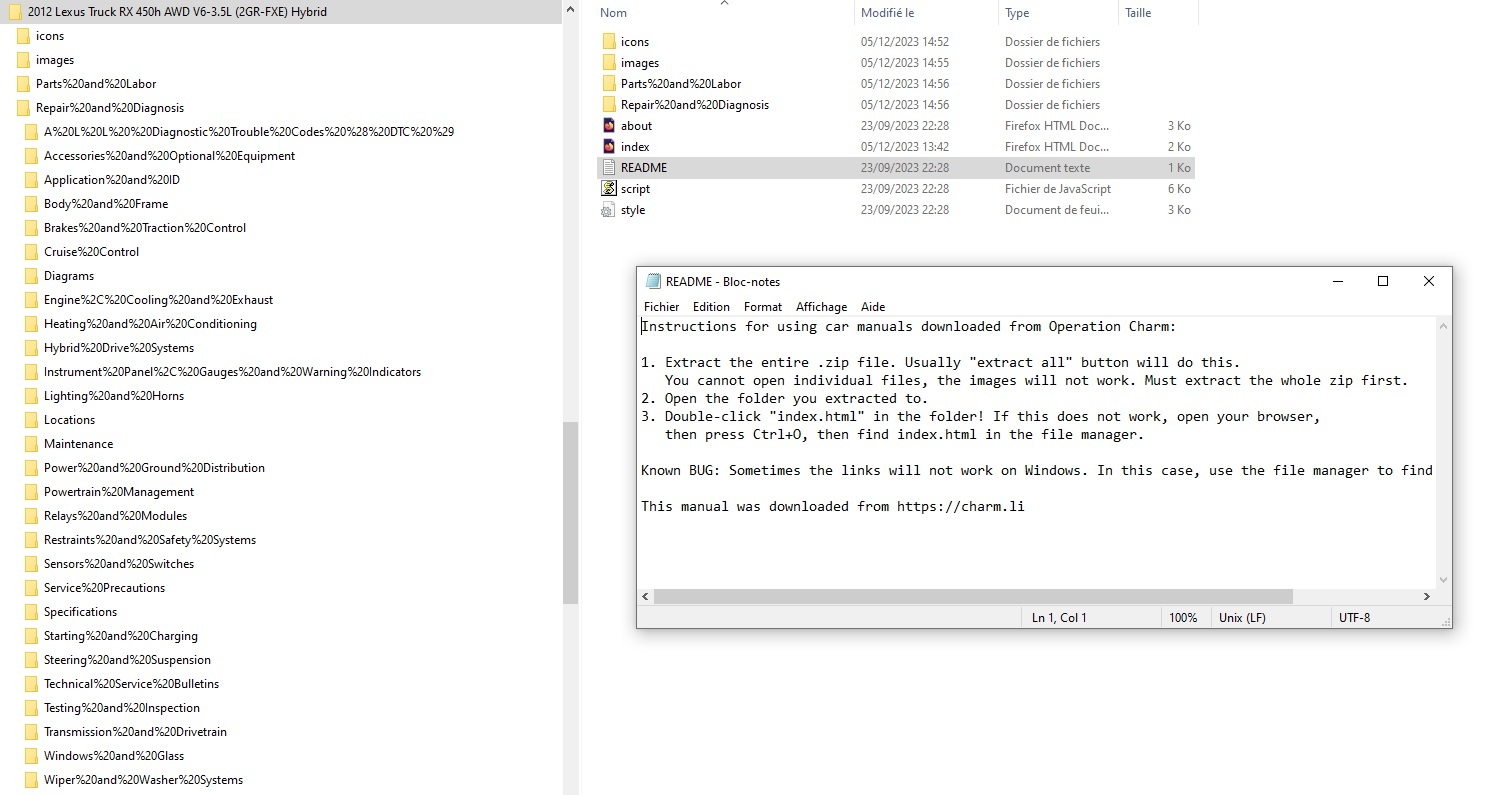Click Notepad horizontal scrollbar right arrow
The image size is (1507, 795).
pyautogui.click(x=1426, y=596)
